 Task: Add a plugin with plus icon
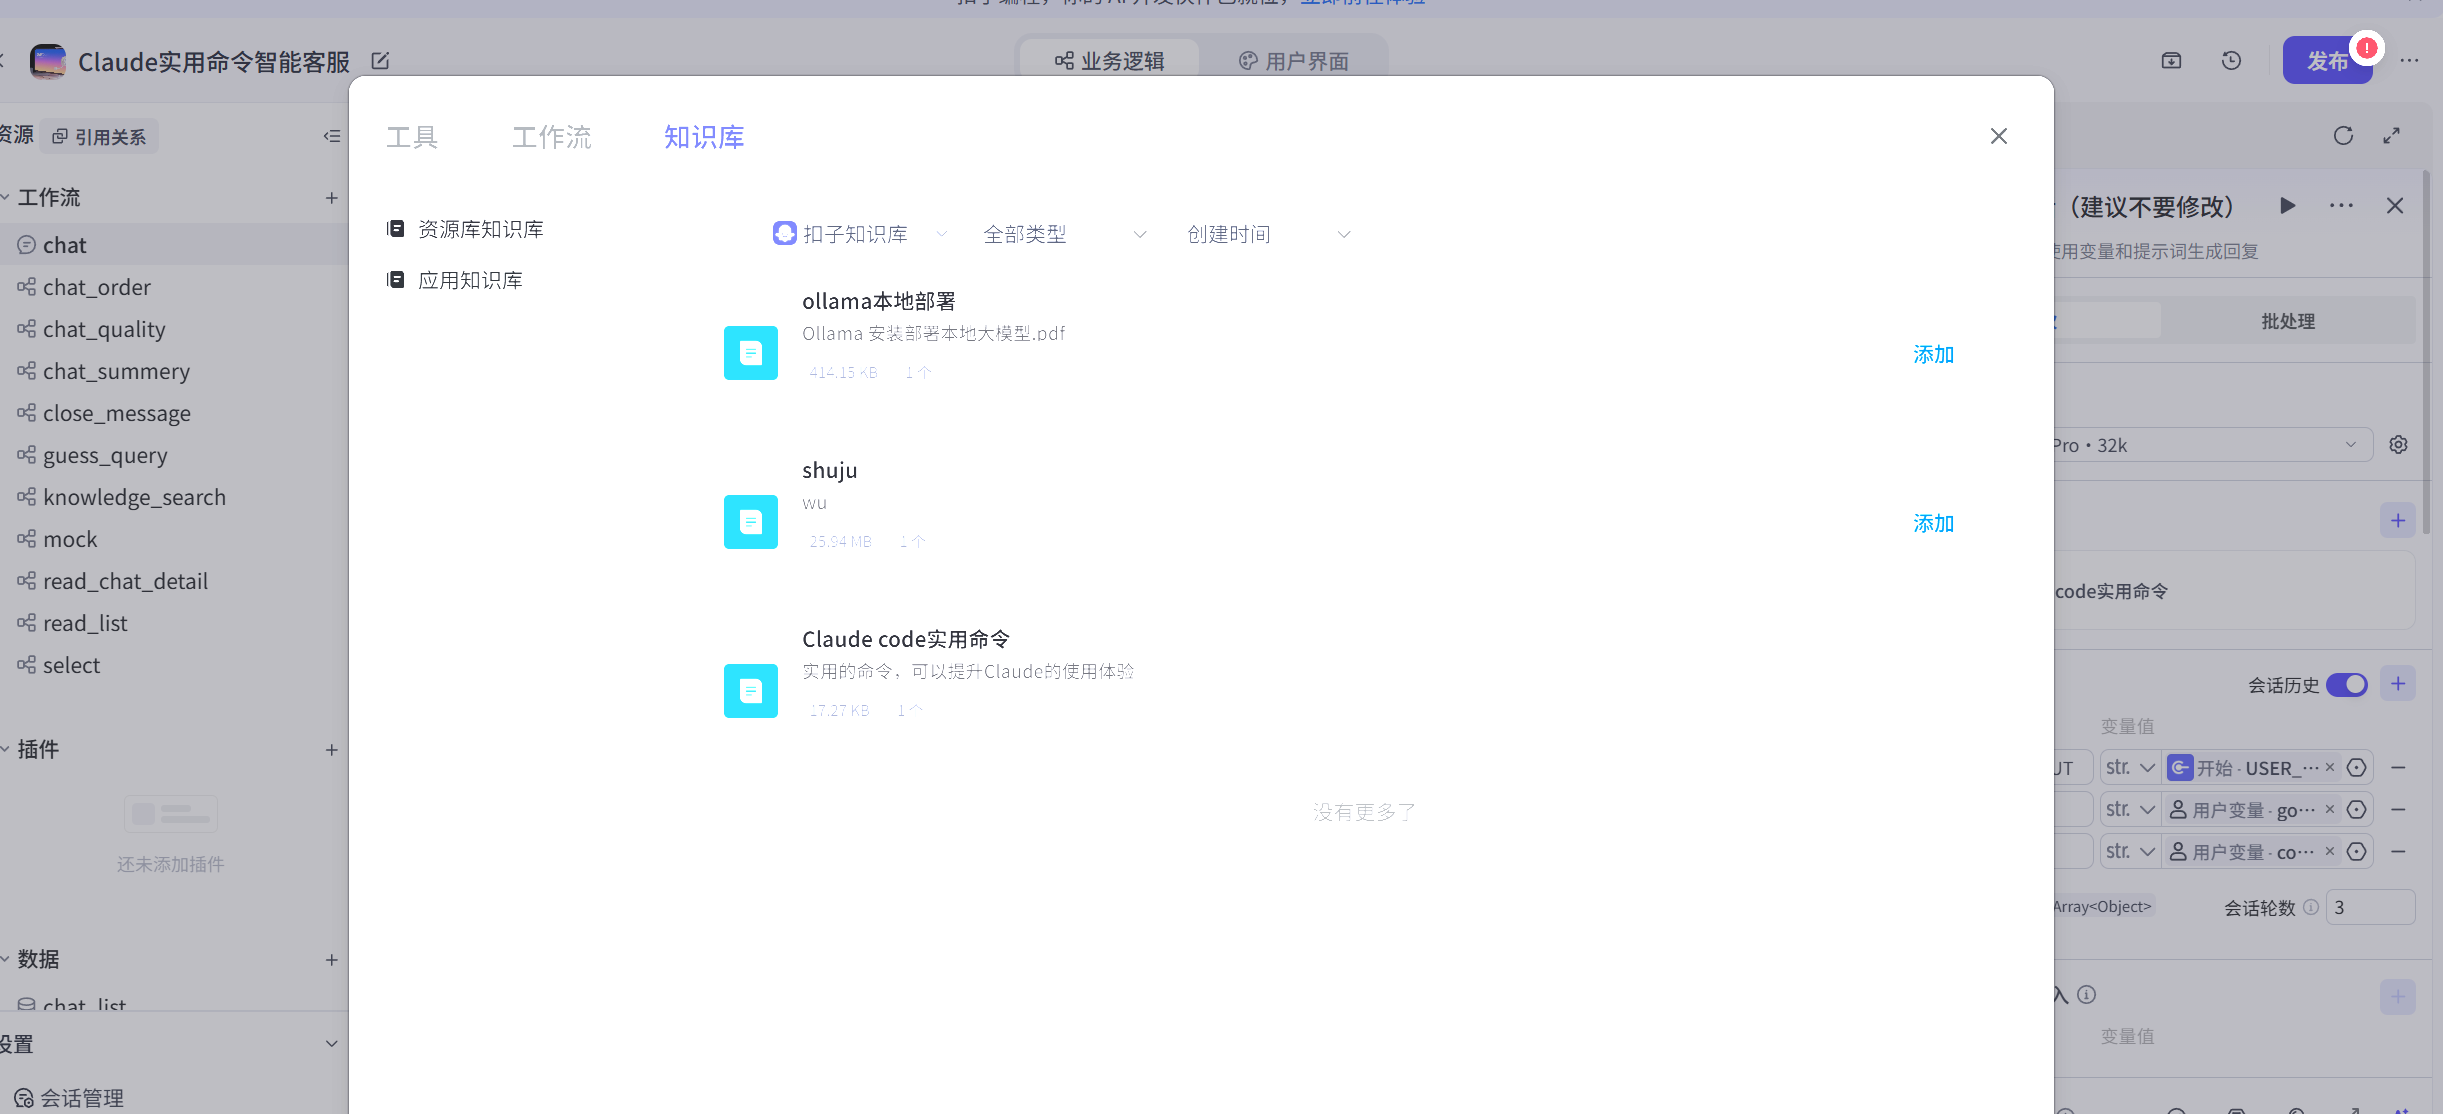(x=331, y=750)
